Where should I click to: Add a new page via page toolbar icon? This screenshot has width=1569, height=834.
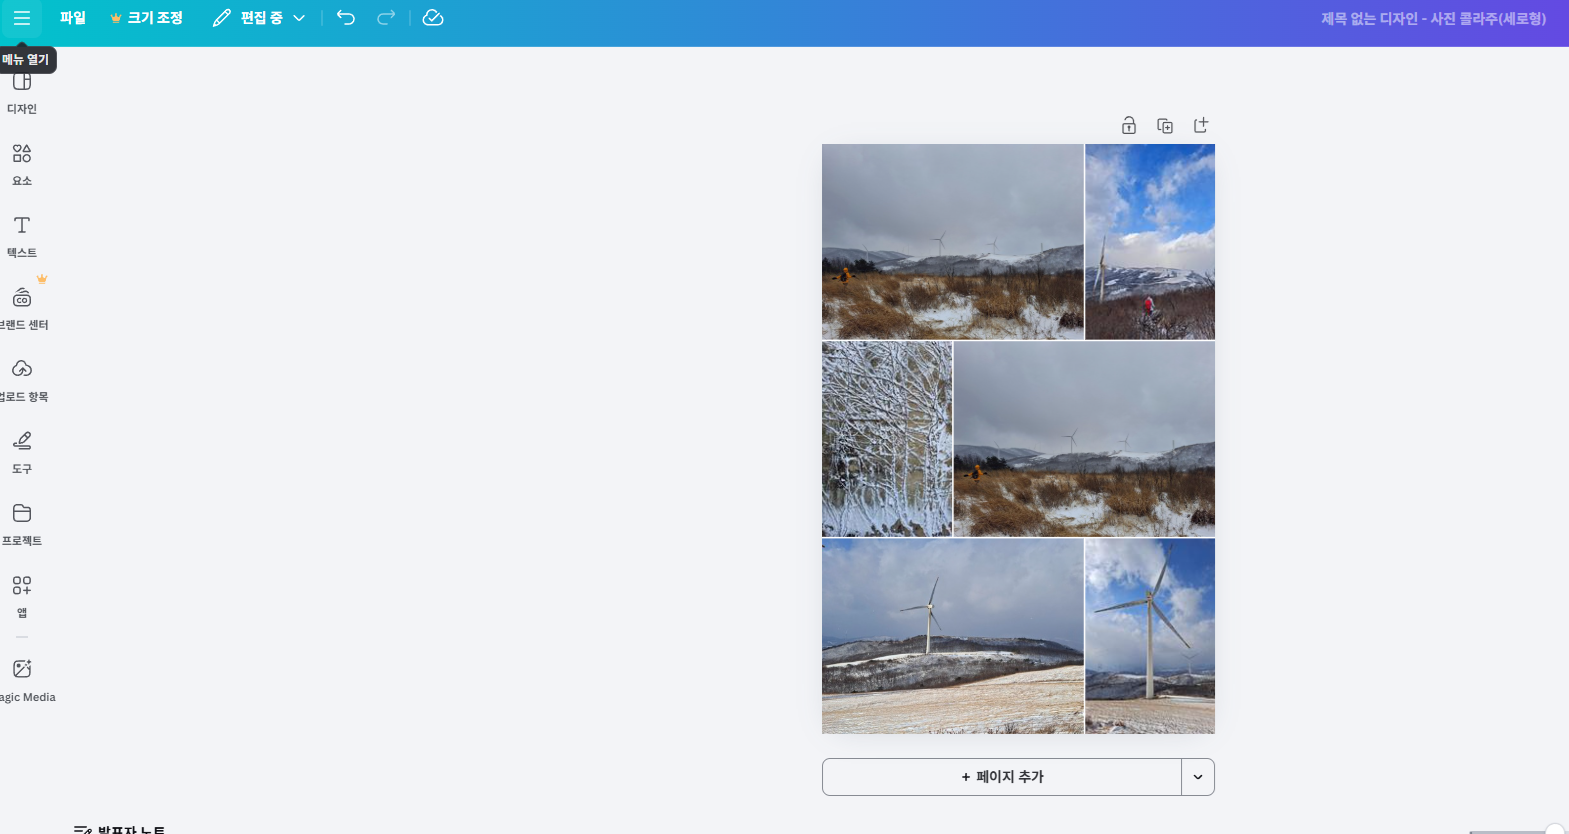pos(1201,125)
